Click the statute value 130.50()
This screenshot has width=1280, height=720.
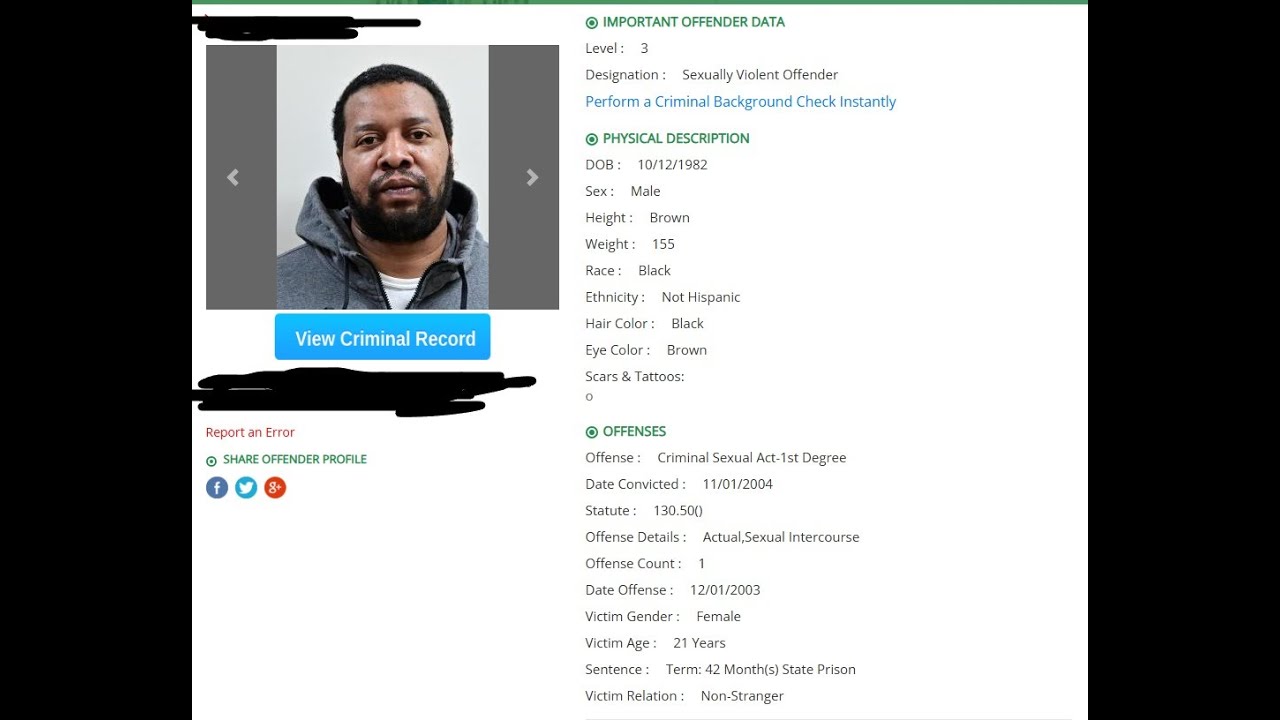(x=678, y=510)
